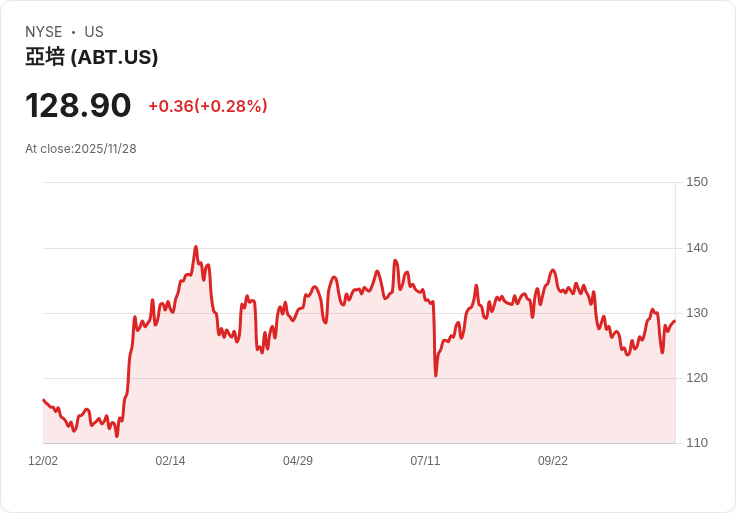
Task: Select the 02/14 date on the x-axis
Action: point(170,461)
